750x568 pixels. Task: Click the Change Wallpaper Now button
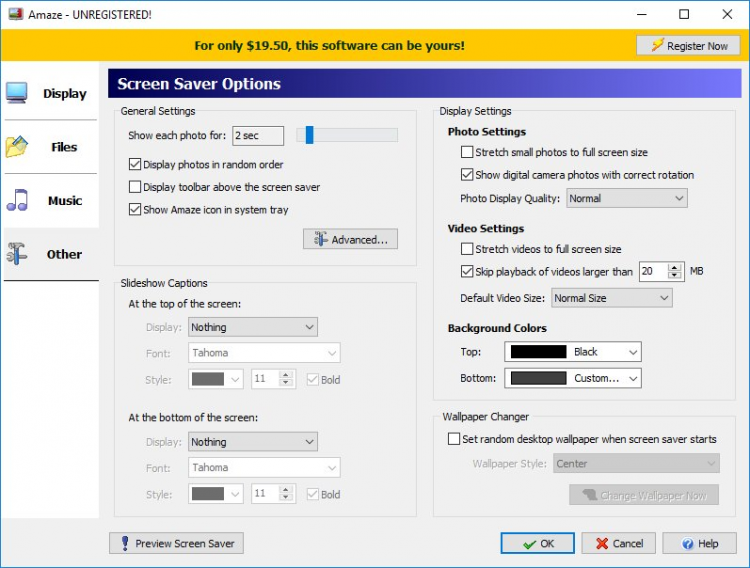(644, 495)
